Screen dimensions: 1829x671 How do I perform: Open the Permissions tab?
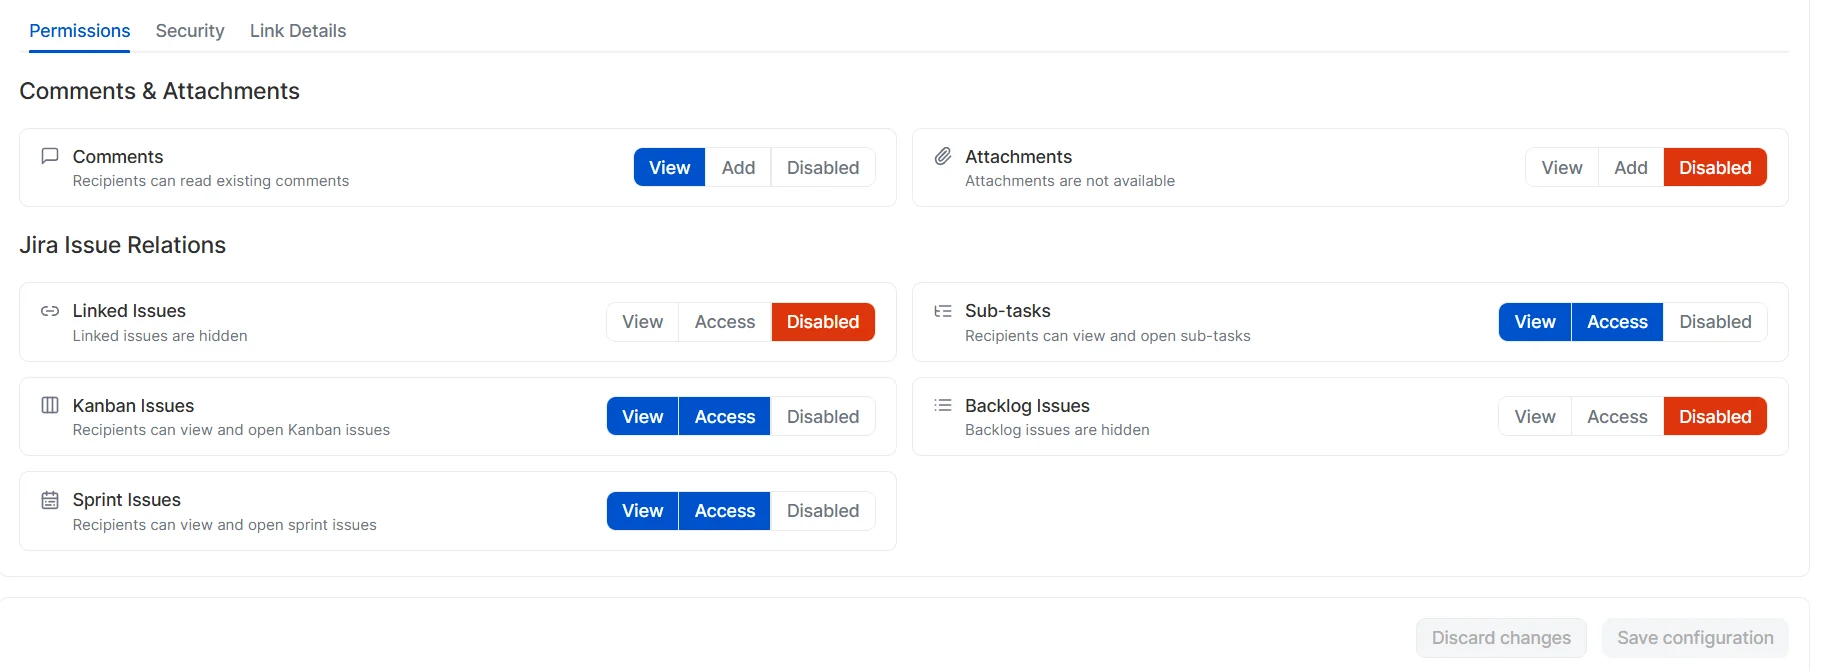click(79, 31)
